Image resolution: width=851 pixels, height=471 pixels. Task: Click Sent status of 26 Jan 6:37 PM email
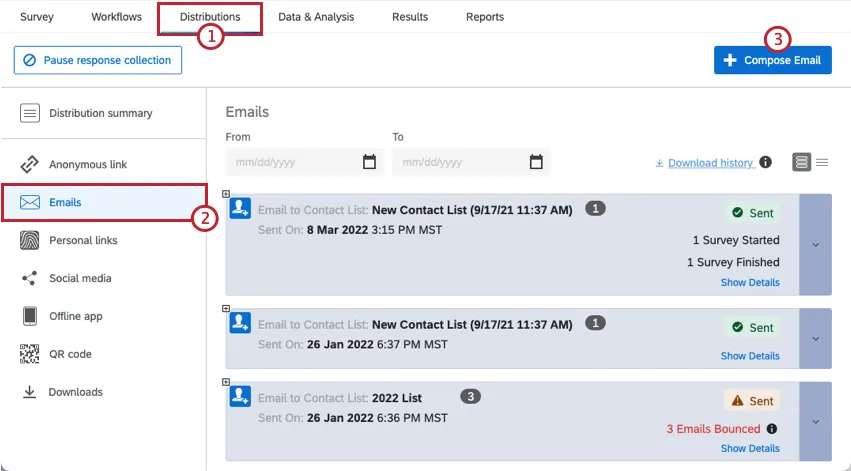(752, 327)
